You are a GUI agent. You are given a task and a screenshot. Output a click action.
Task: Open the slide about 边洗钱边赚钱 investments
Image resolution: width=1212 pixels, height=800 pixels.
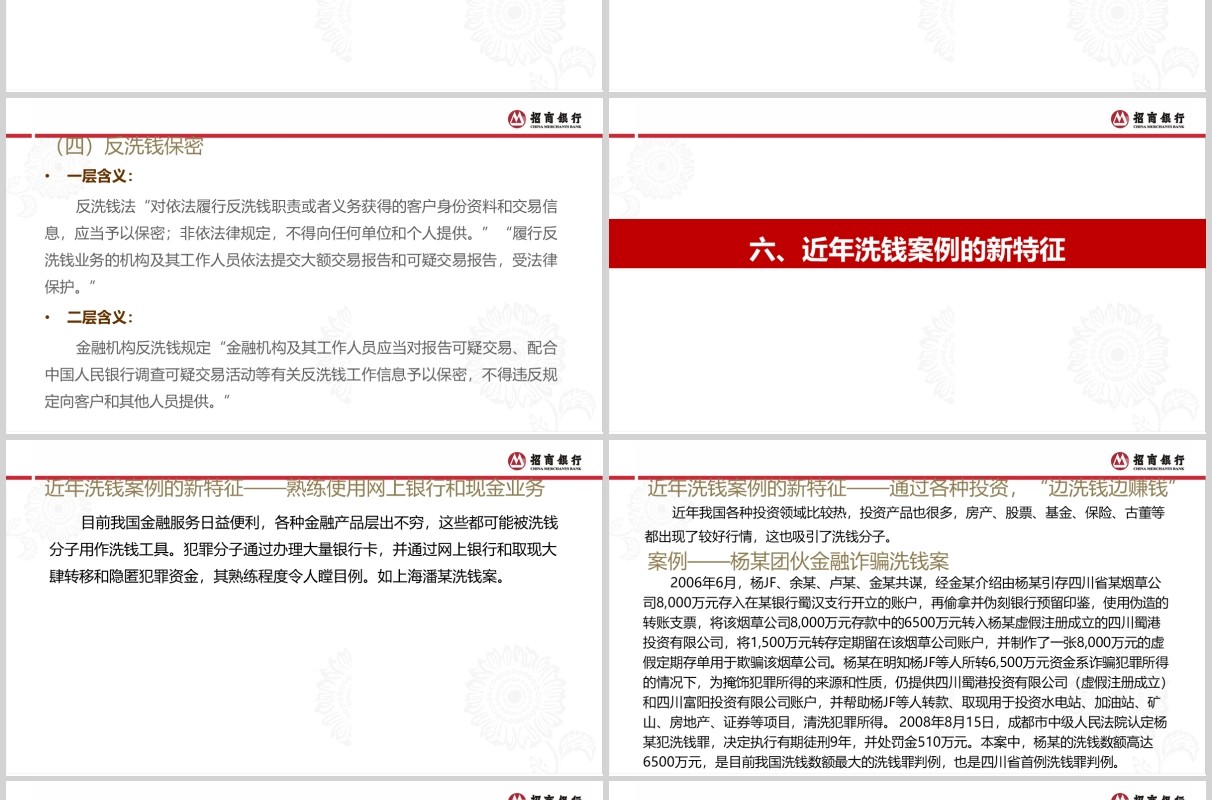(907, 608)
